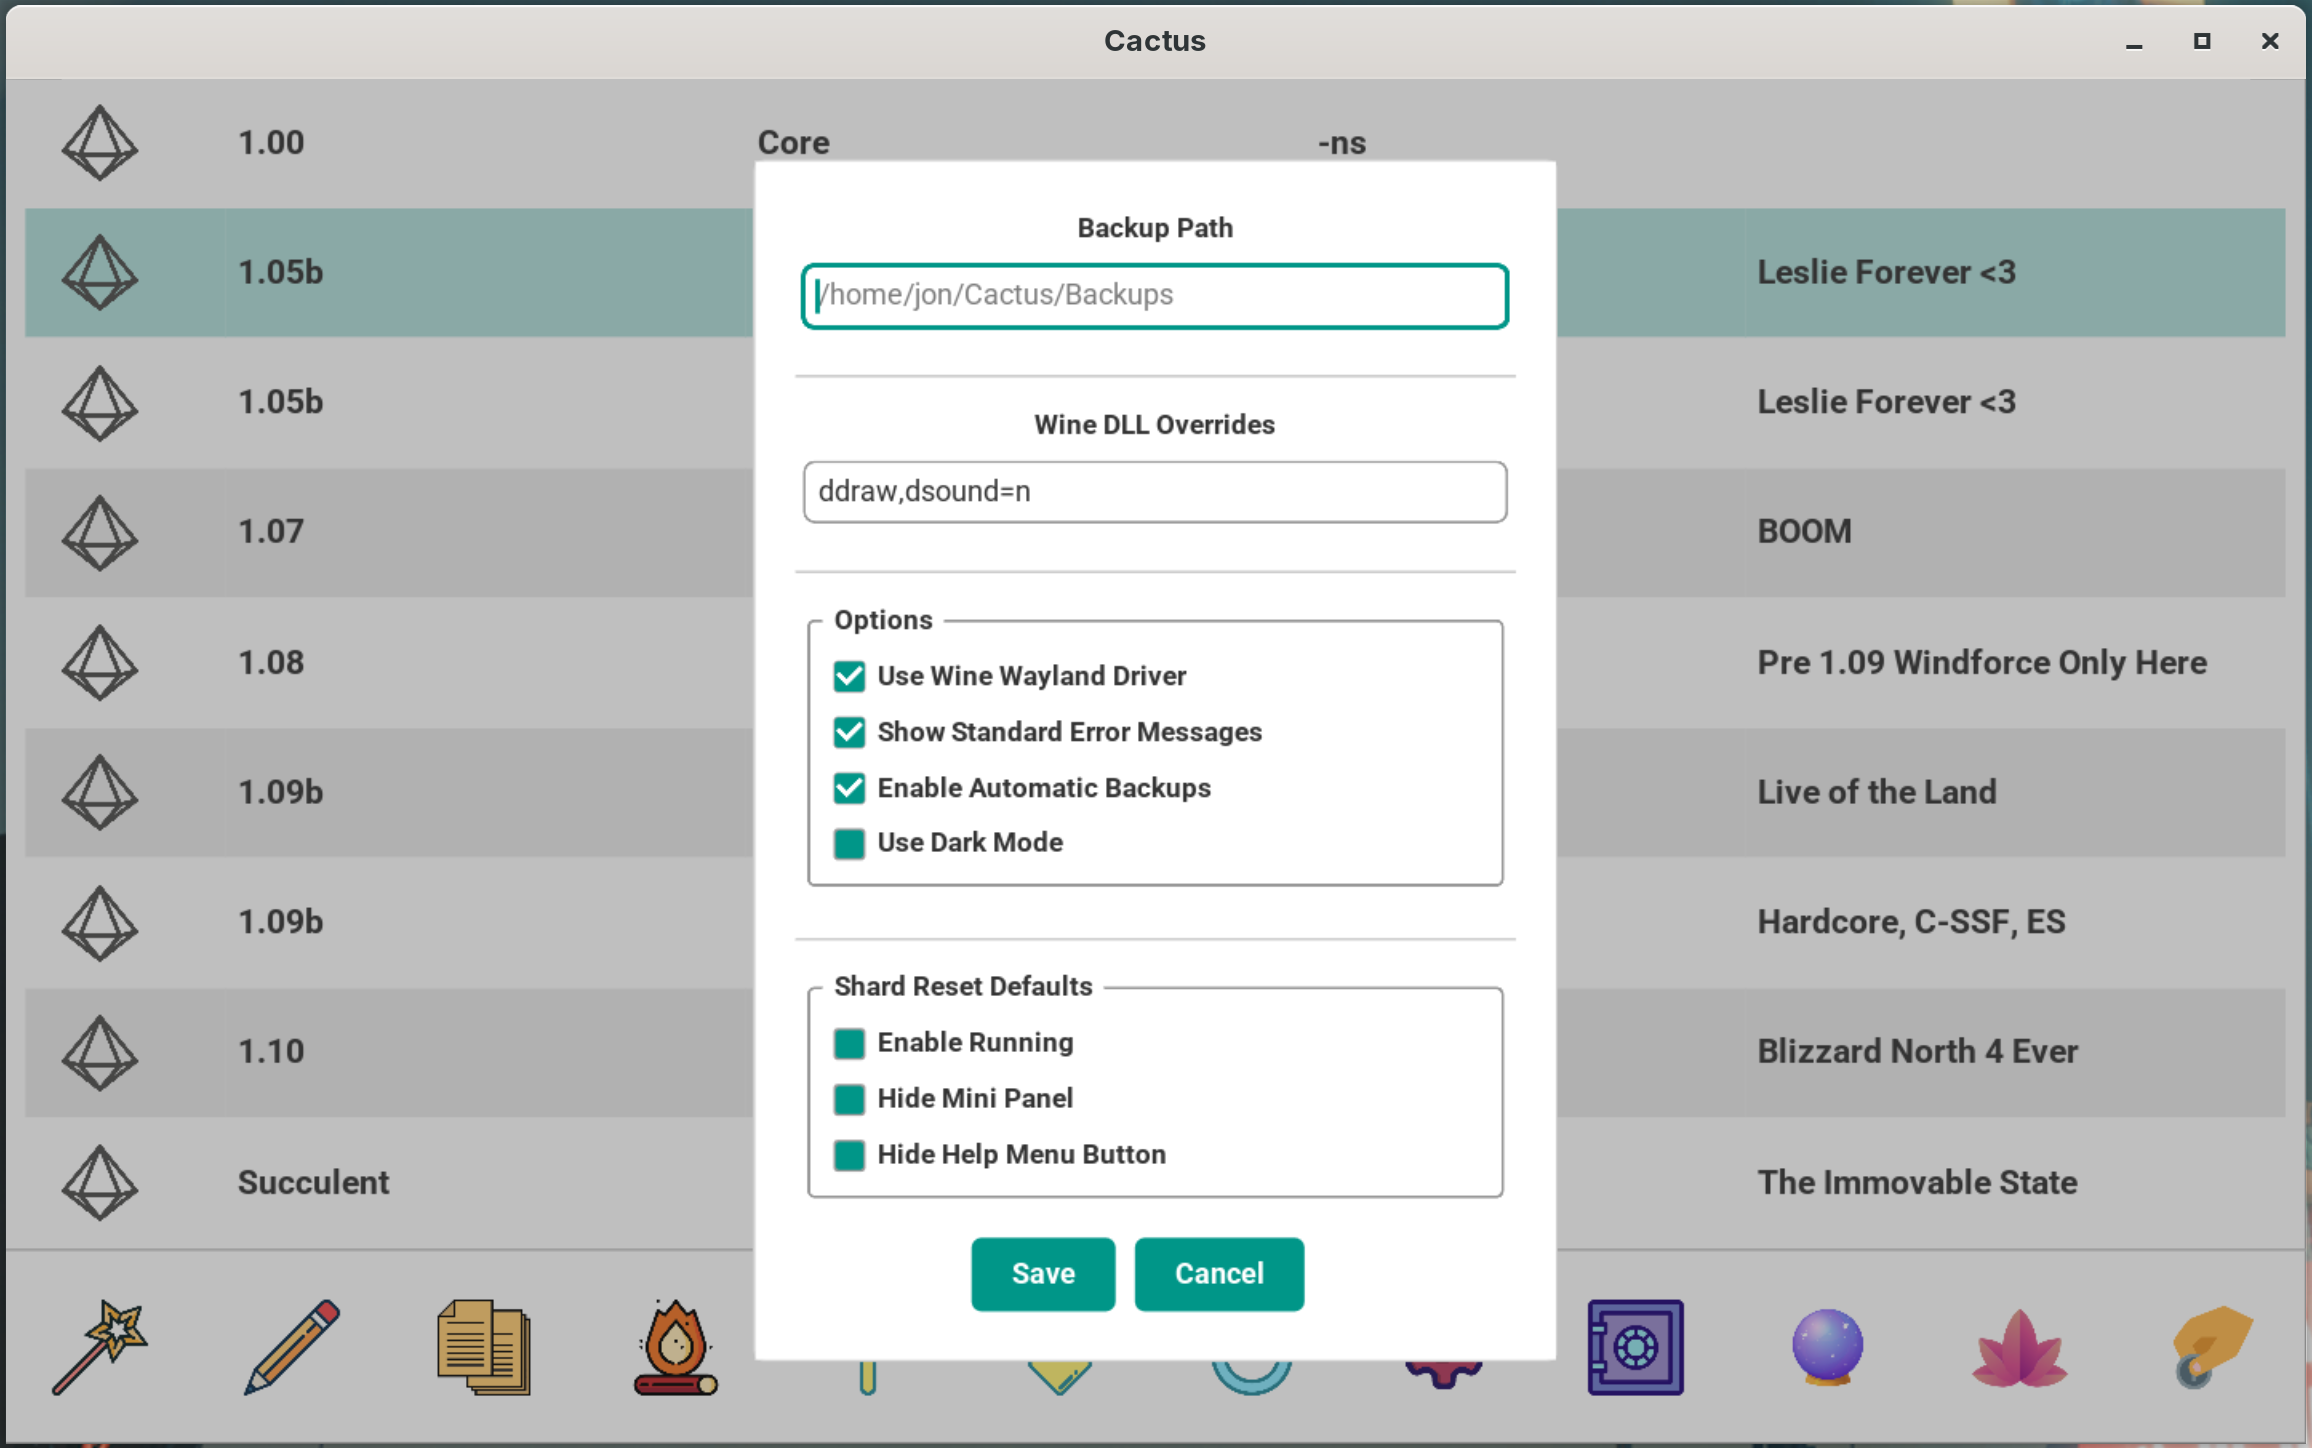The height and width of the screenshot is (1448, 2312).
Task: Click the campfire flame icon
Action: [676, 1347]
